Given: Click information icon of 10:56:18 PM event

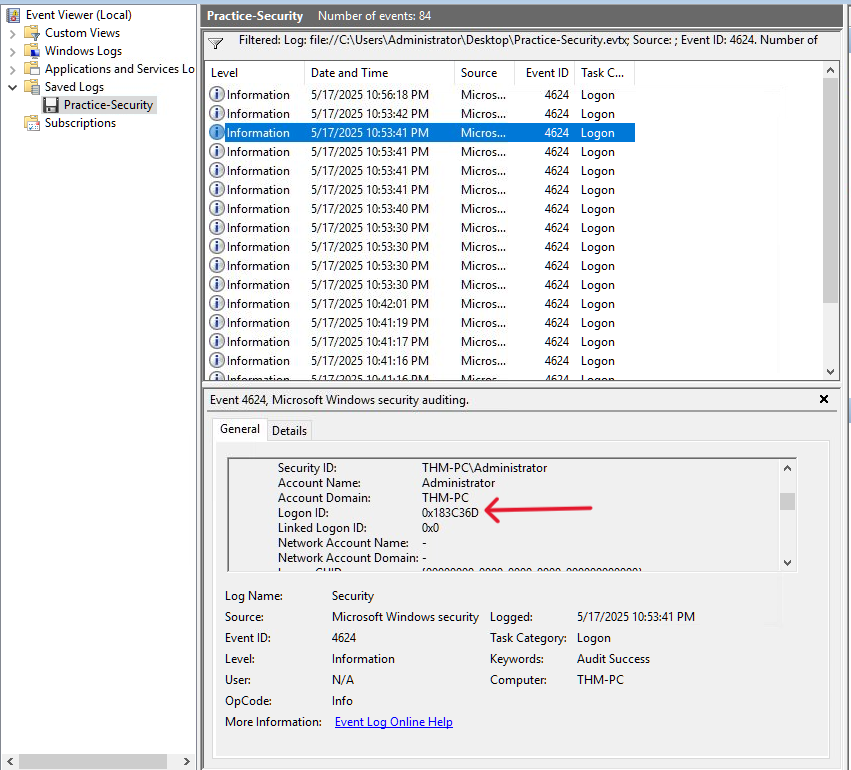Looking at the screenshot, I should (217, 95).
